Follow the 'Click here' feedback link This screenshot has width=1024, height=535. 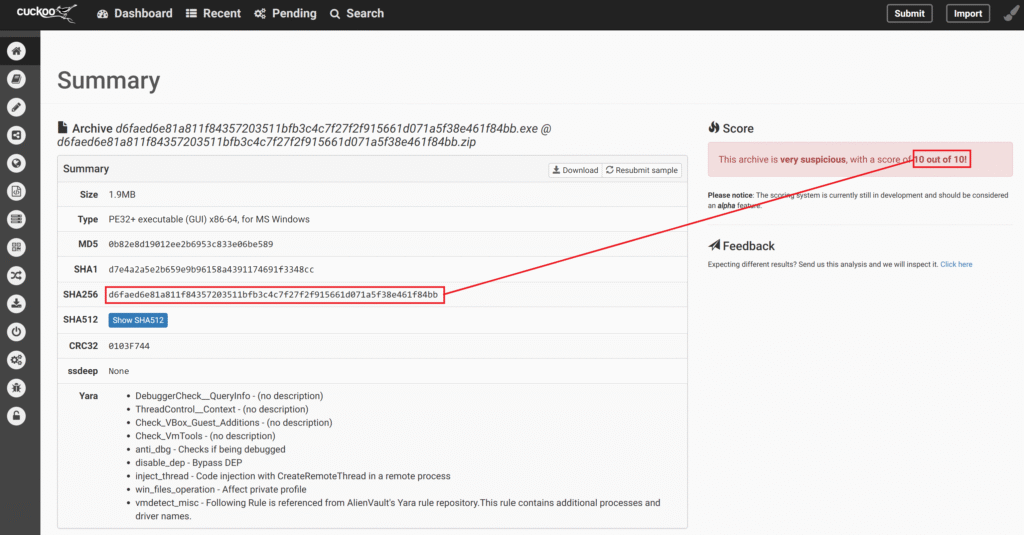click(x=956, y=265)
